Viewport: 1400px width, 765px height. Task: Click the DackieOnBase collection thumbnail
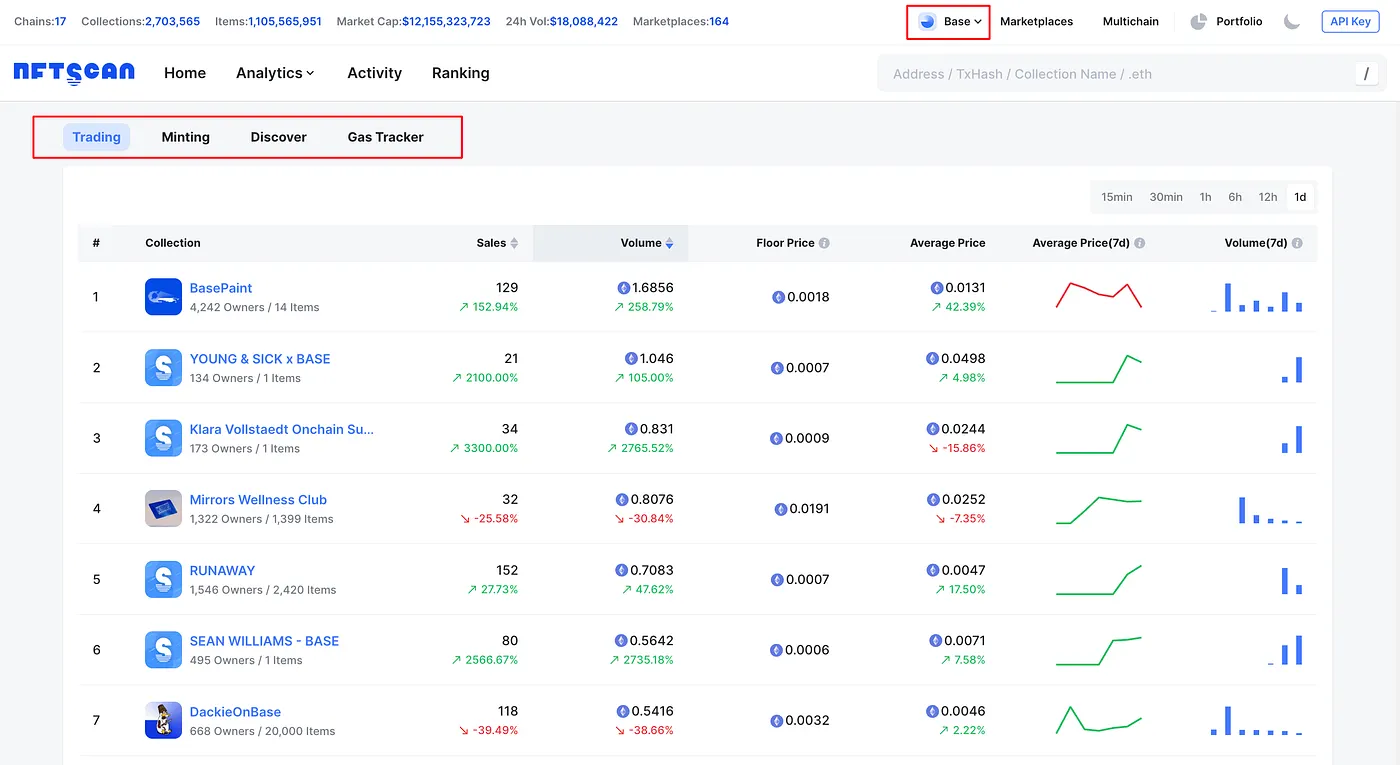point(163,721)
